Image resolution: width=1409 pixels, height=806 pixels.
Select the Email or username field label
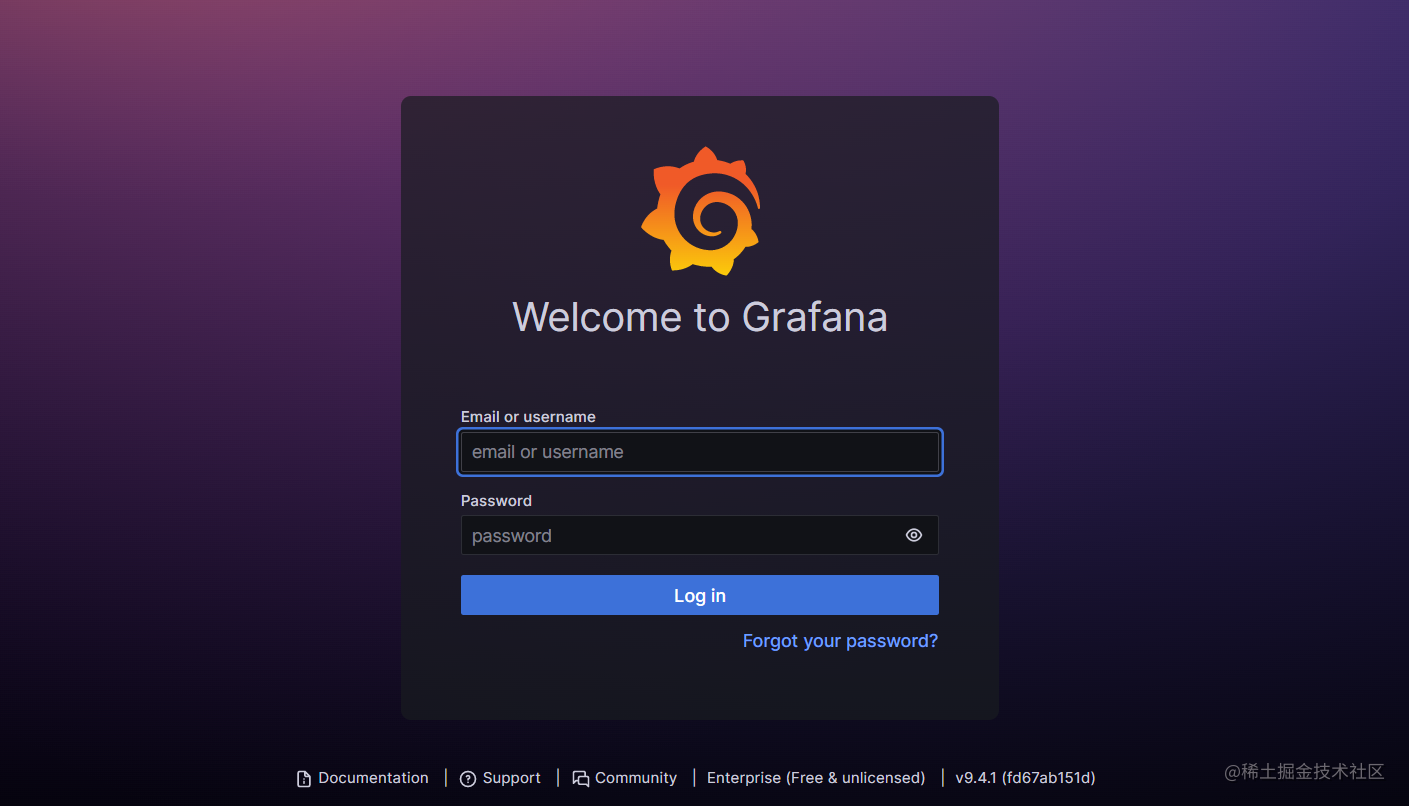click(528, 416)
